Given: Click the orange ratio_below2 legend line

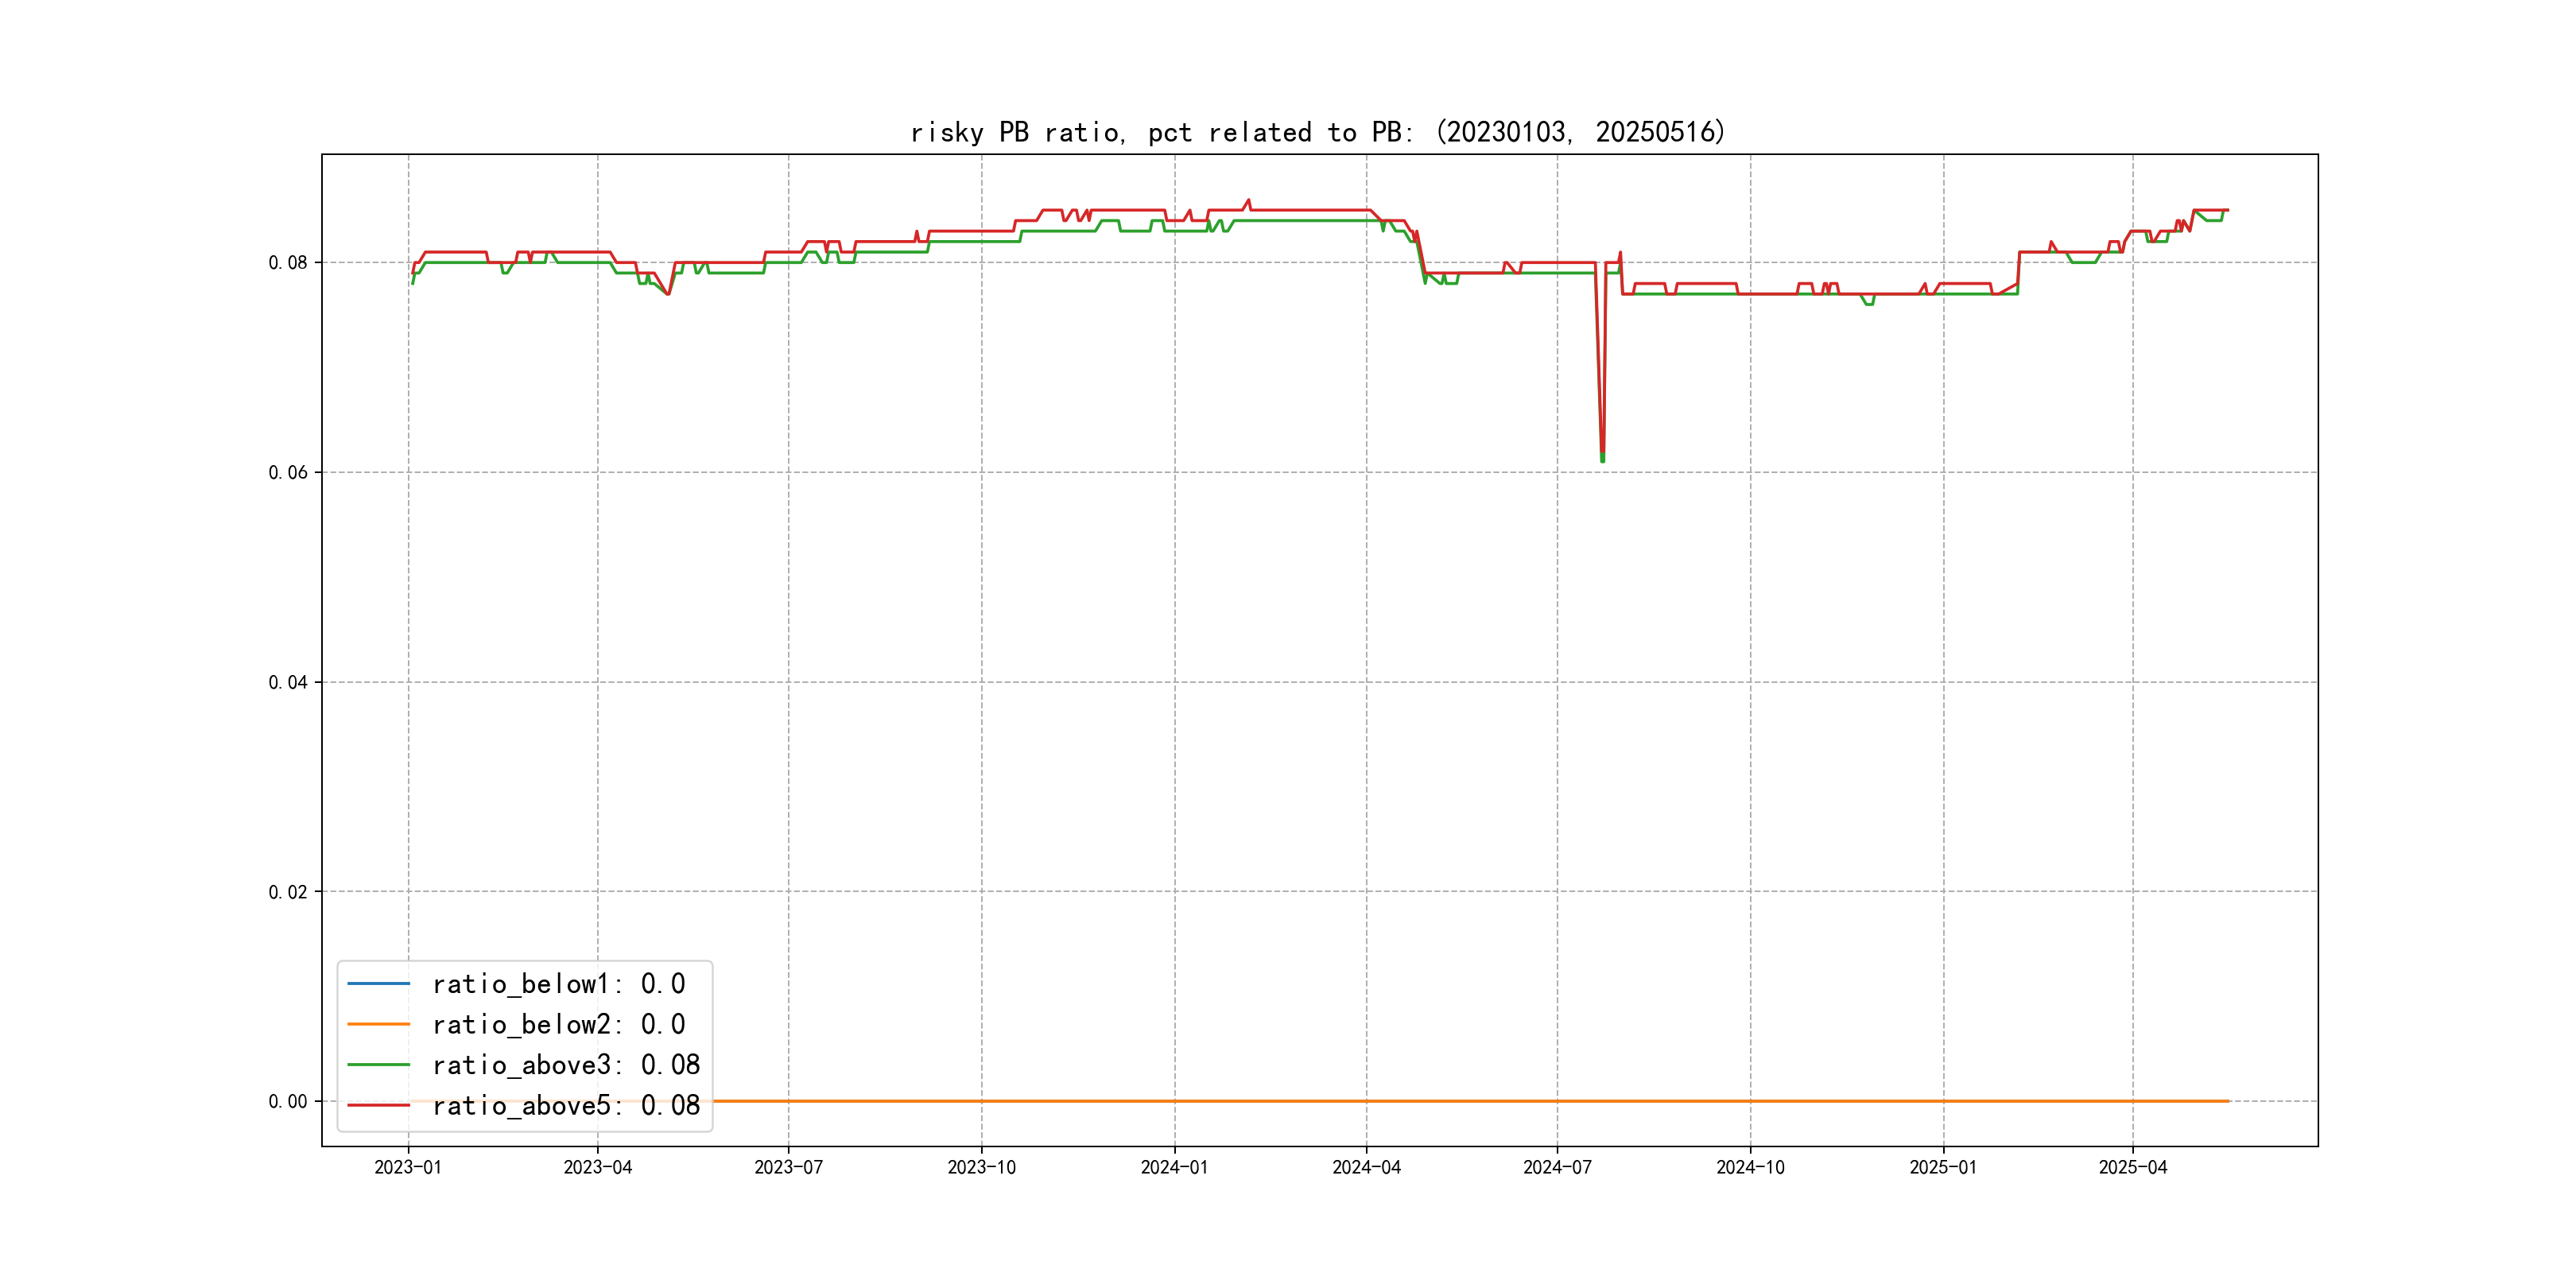Looking at the screenshot, I should pyautogui.click(x=378, y=1024).
